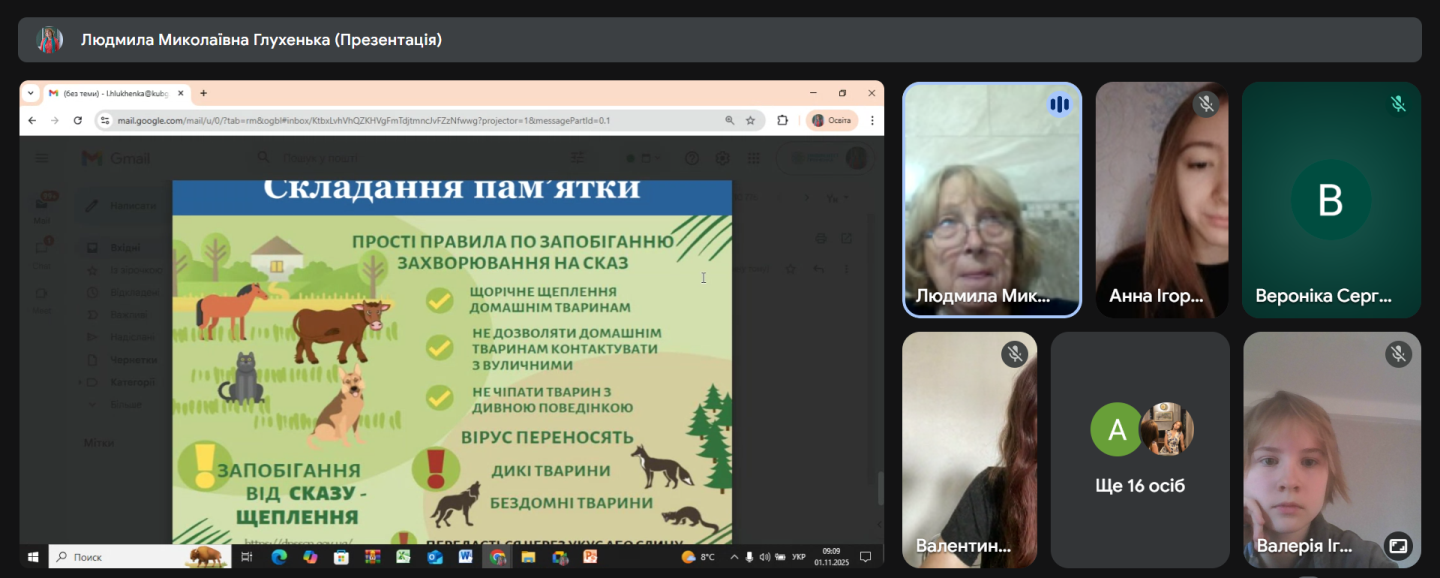Screen dimensions: 1440x578
Task: Select the Gmail browser tab
Action: 110,93
